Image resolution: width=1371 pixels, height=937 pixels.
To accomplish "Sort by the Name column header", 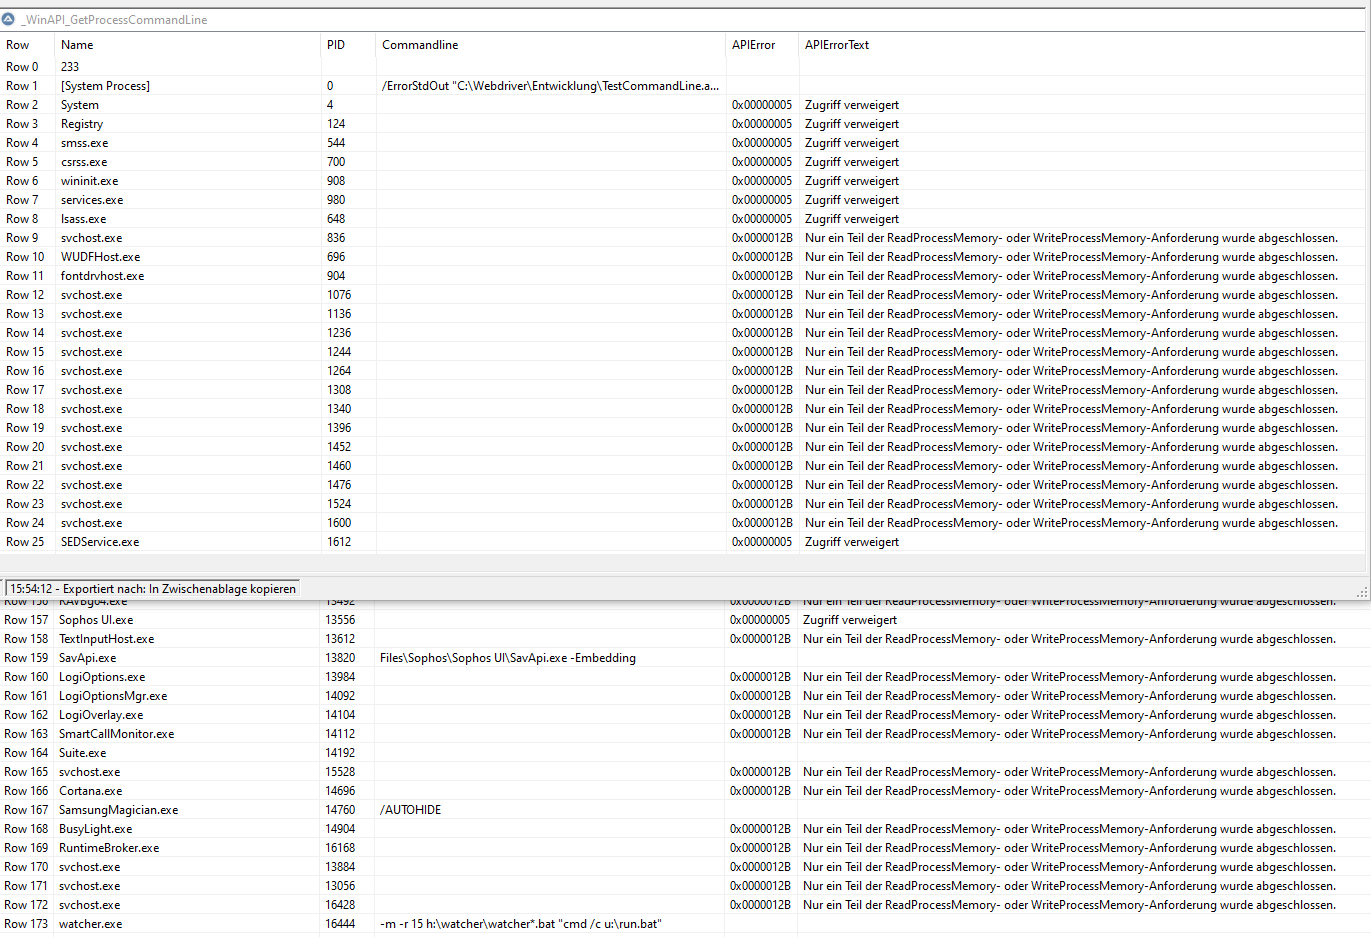I will click(77, 45).
